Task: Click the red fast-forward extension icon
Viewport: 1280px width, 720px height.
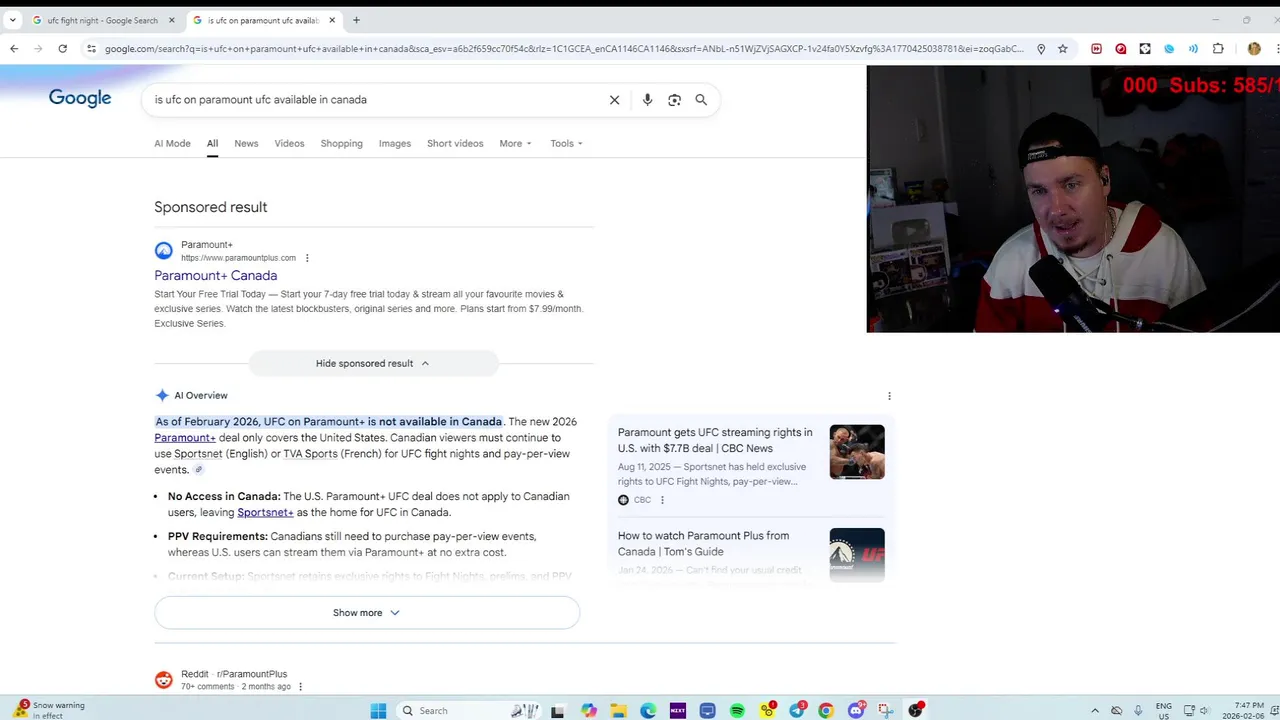Action: [x=1097, y=48]
